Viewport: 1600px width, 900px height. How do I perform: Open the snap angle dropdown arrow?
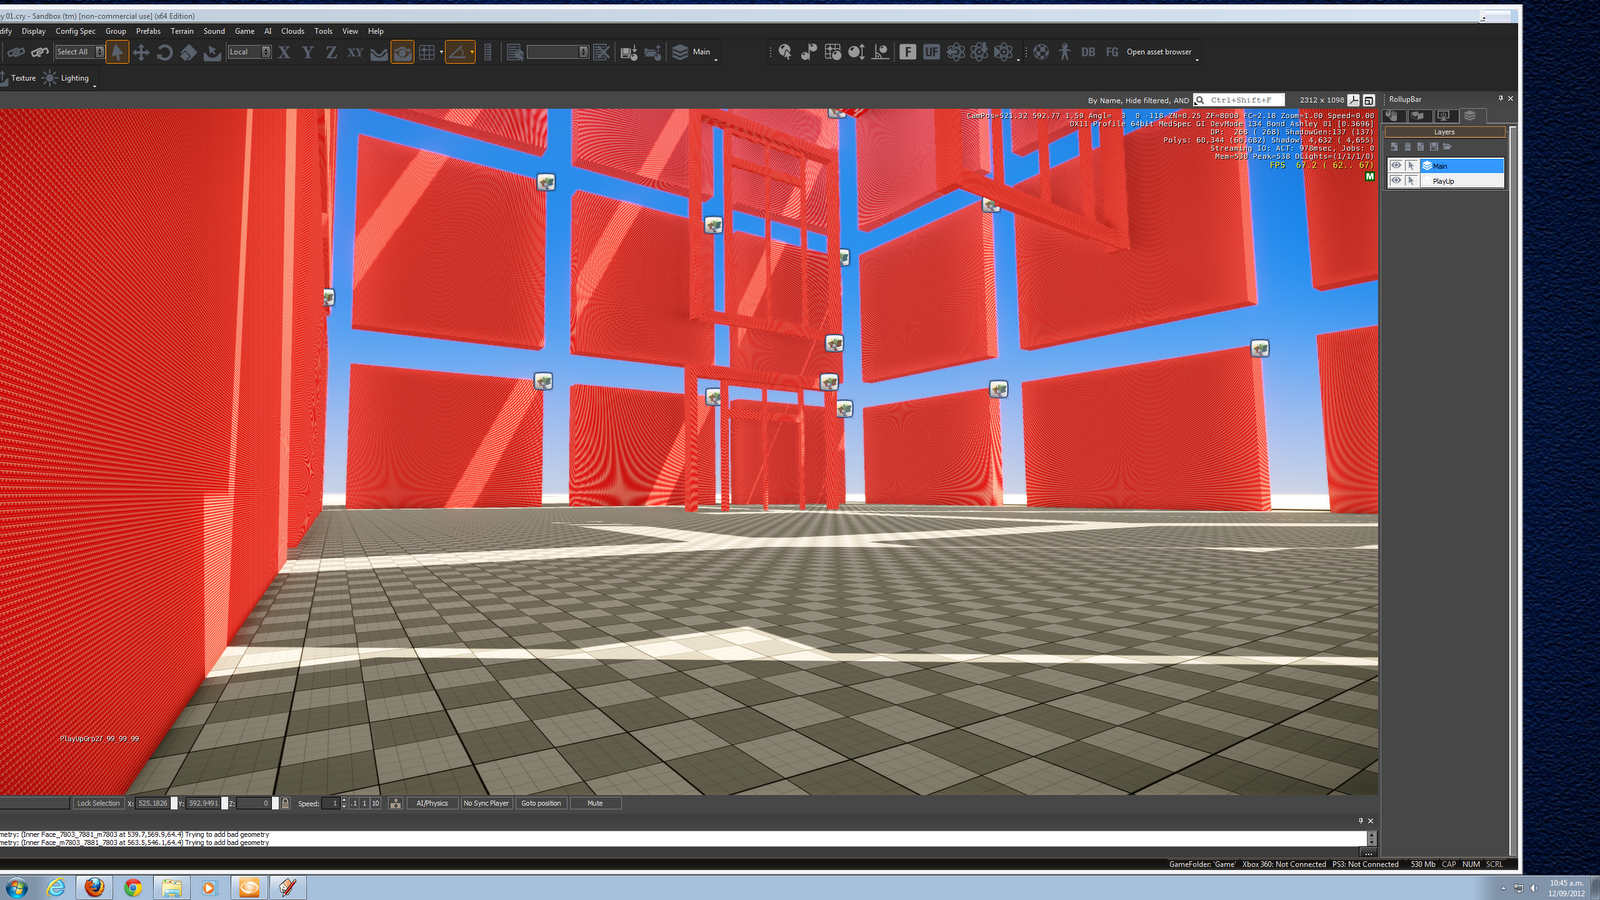pyautogui.click(x=472, y=52)
